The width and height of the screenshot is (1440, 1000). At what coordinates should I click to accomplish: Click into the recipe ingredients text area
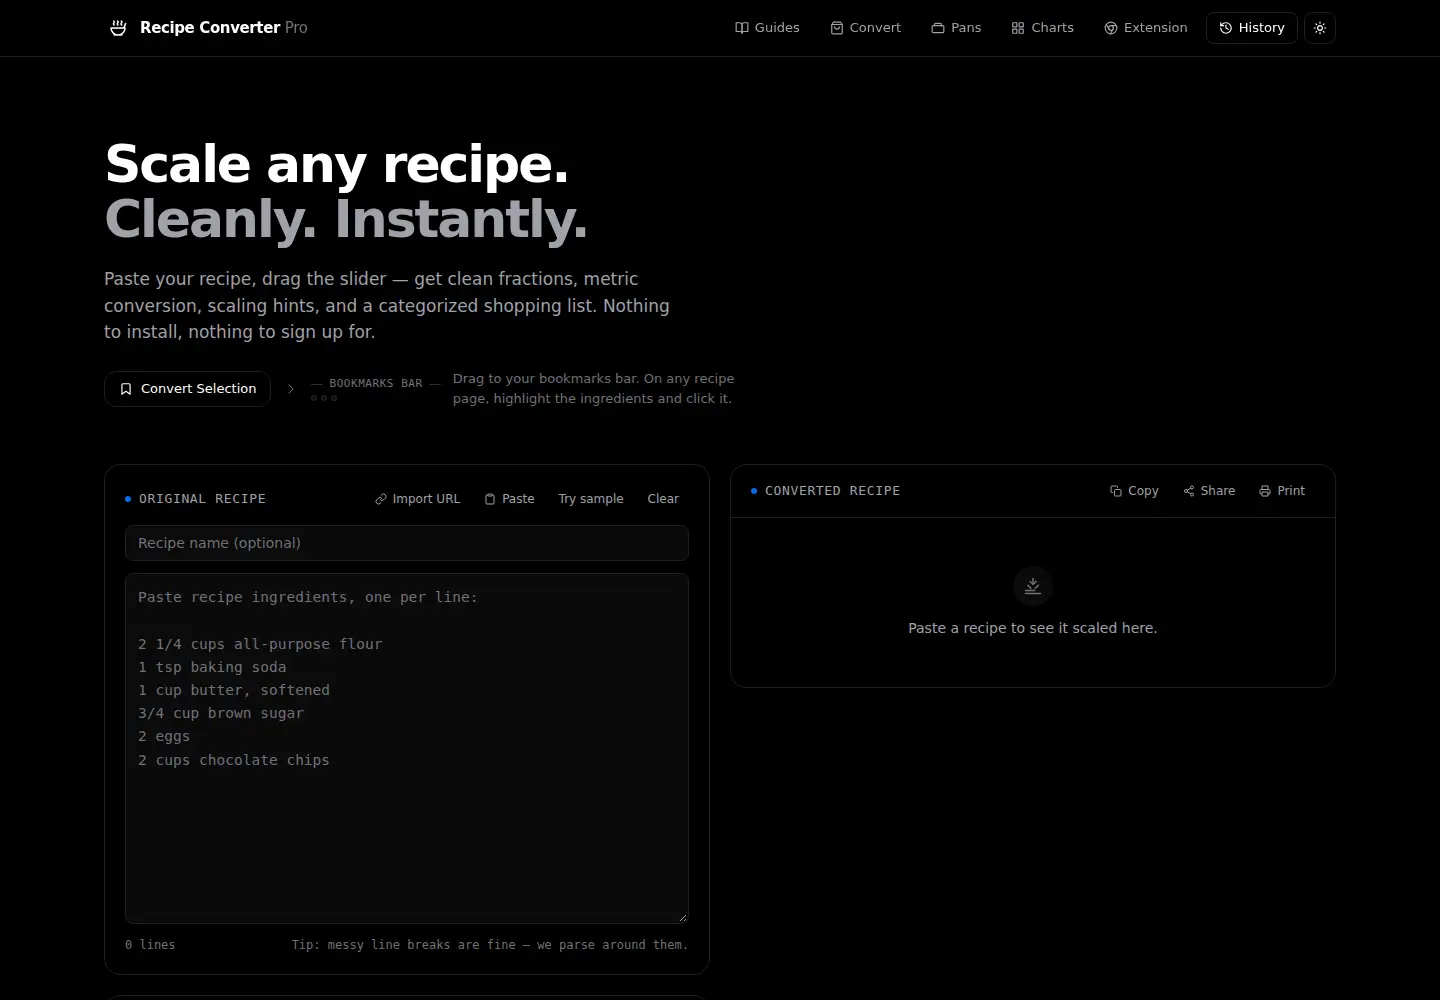[x=407, y=748]
